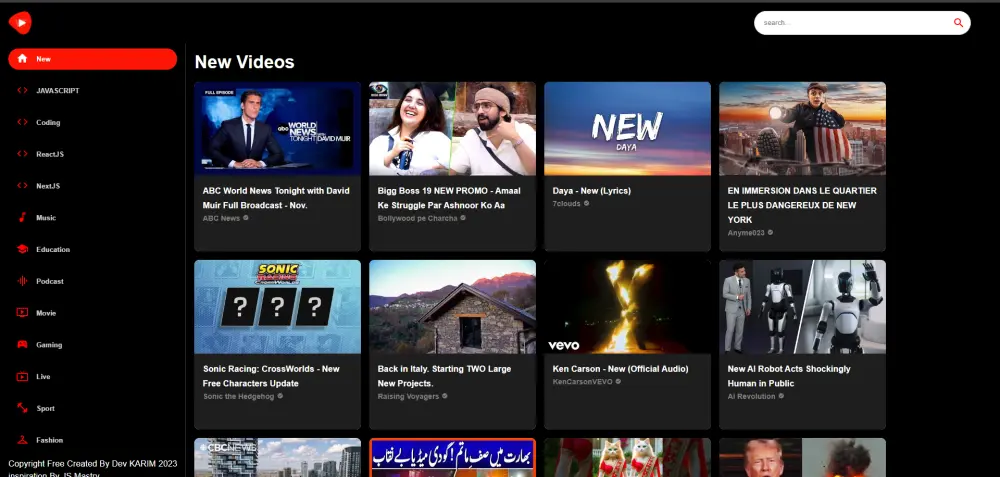Click the Coding code brackets icon
Image resolution: width=1000 pixels, height=477 pixels.
click(22, 122)
